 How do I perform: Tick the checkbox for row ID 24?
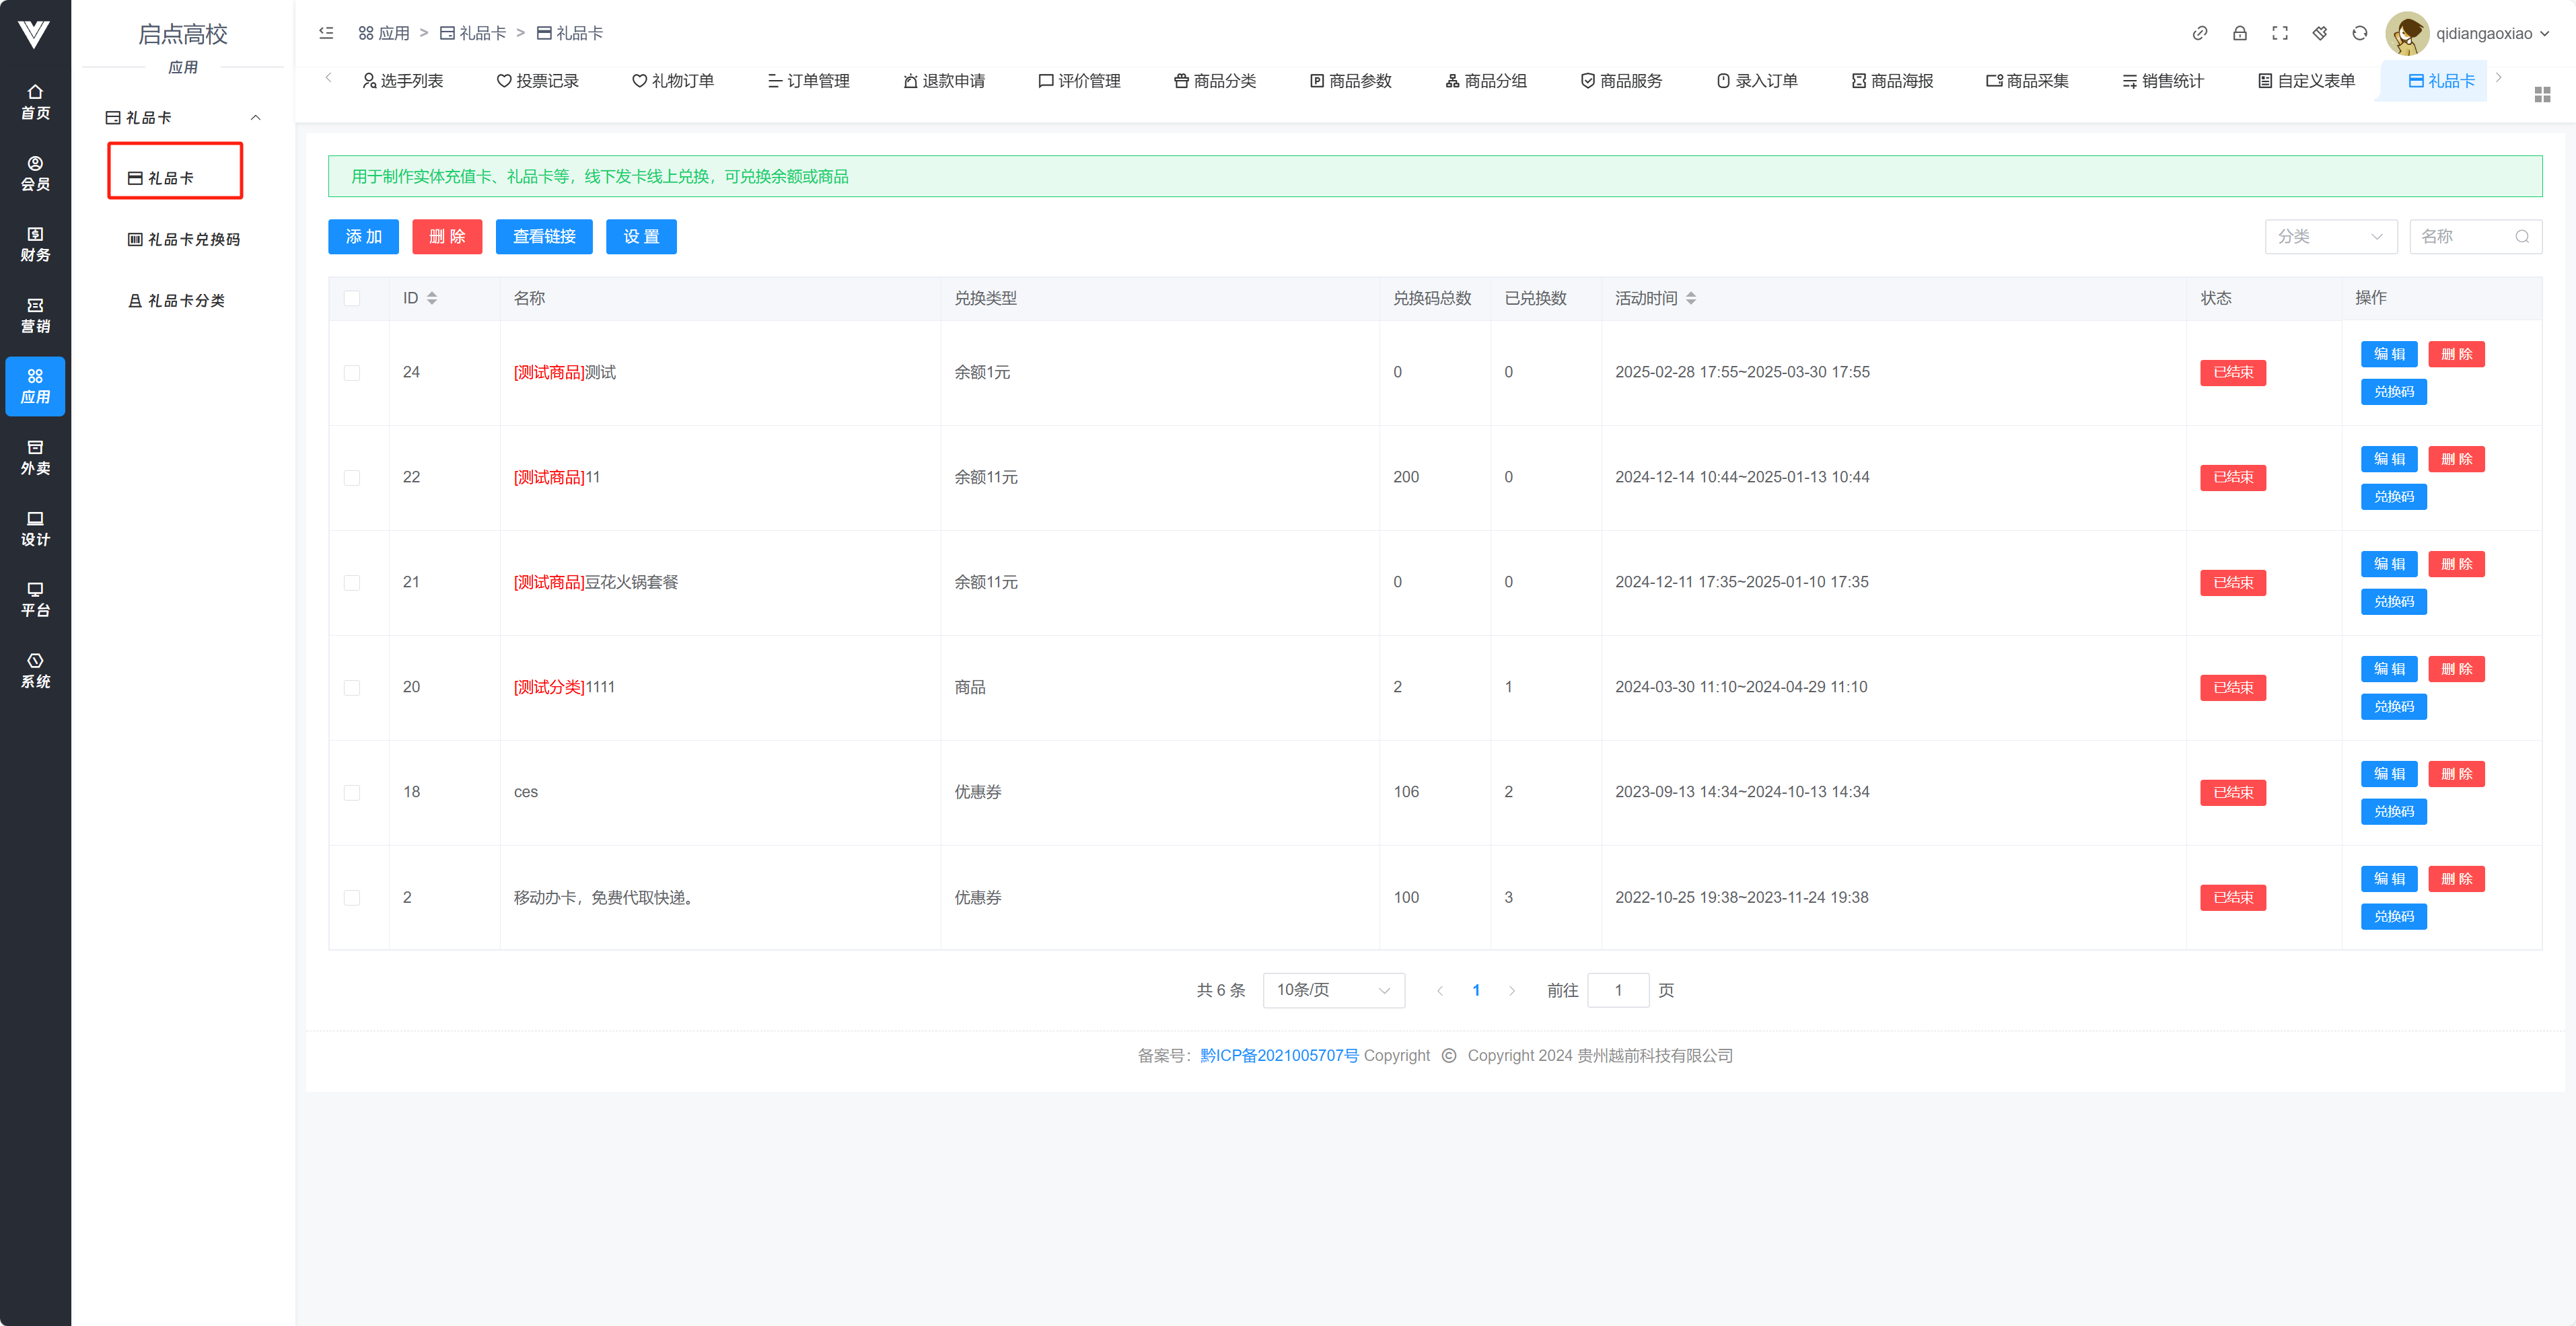pos(352,373)
